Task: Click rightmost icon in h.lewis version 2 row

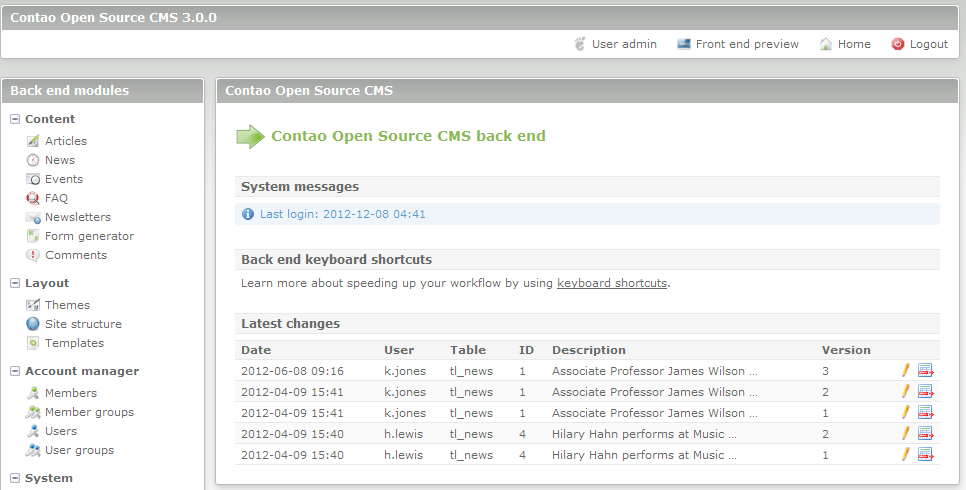Action: pyautogui.click(x=925, y=434)
